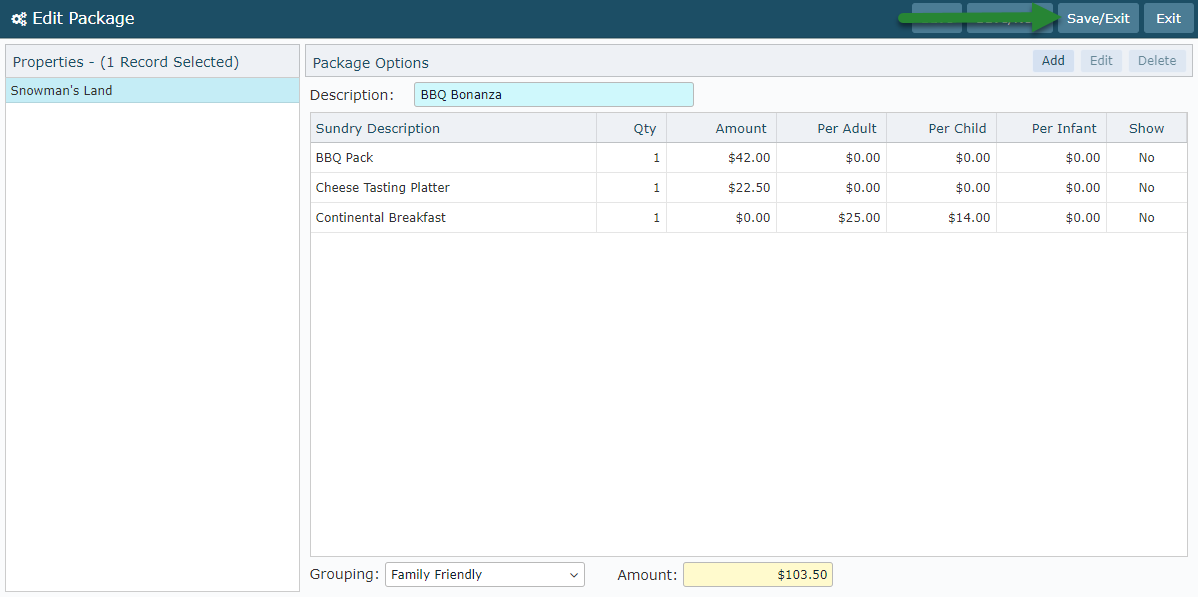Click the Show value No for BBQ Pack
This screenshot has height=597, width=1198.
(1146, 157)
